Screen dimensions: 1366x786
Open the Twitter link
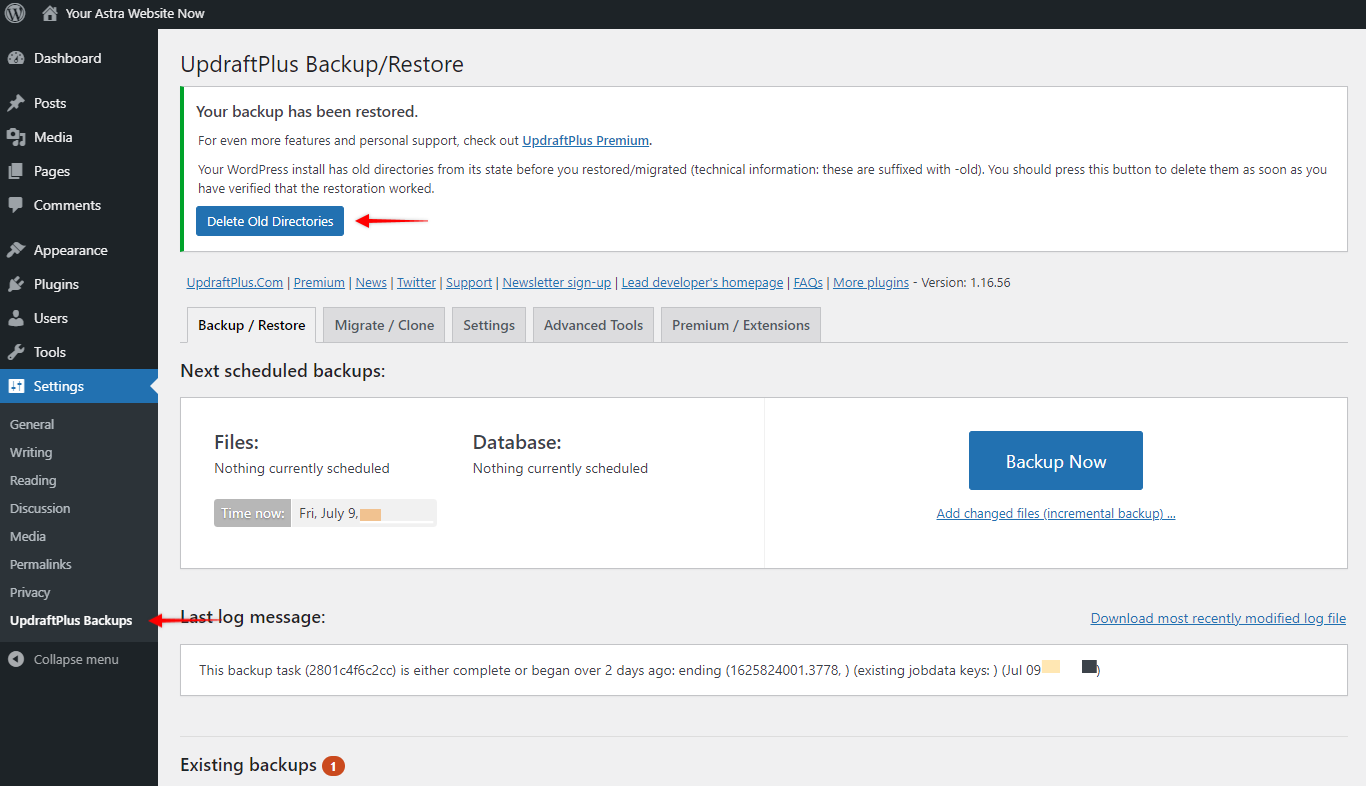pos(416,282)
